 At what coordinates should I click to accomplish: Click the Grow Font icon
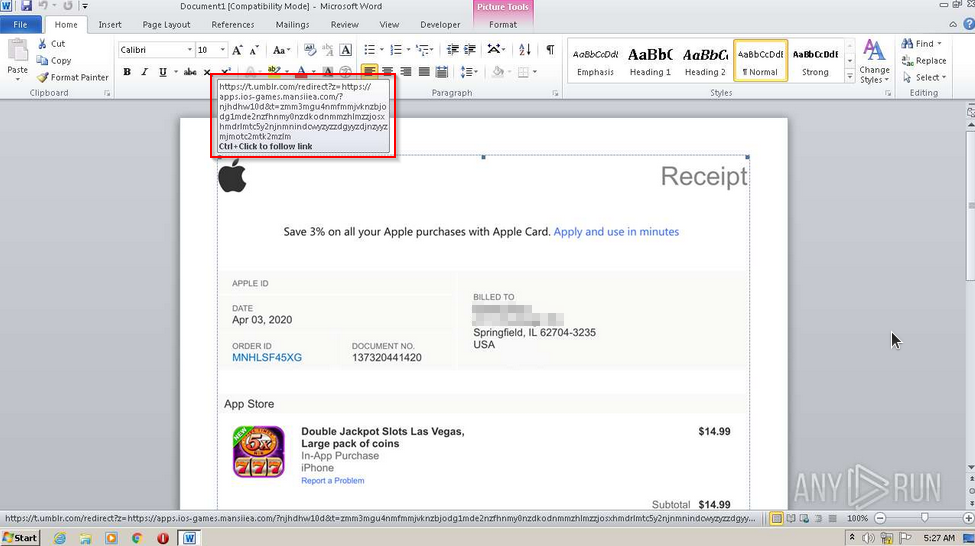pos(237,50)
